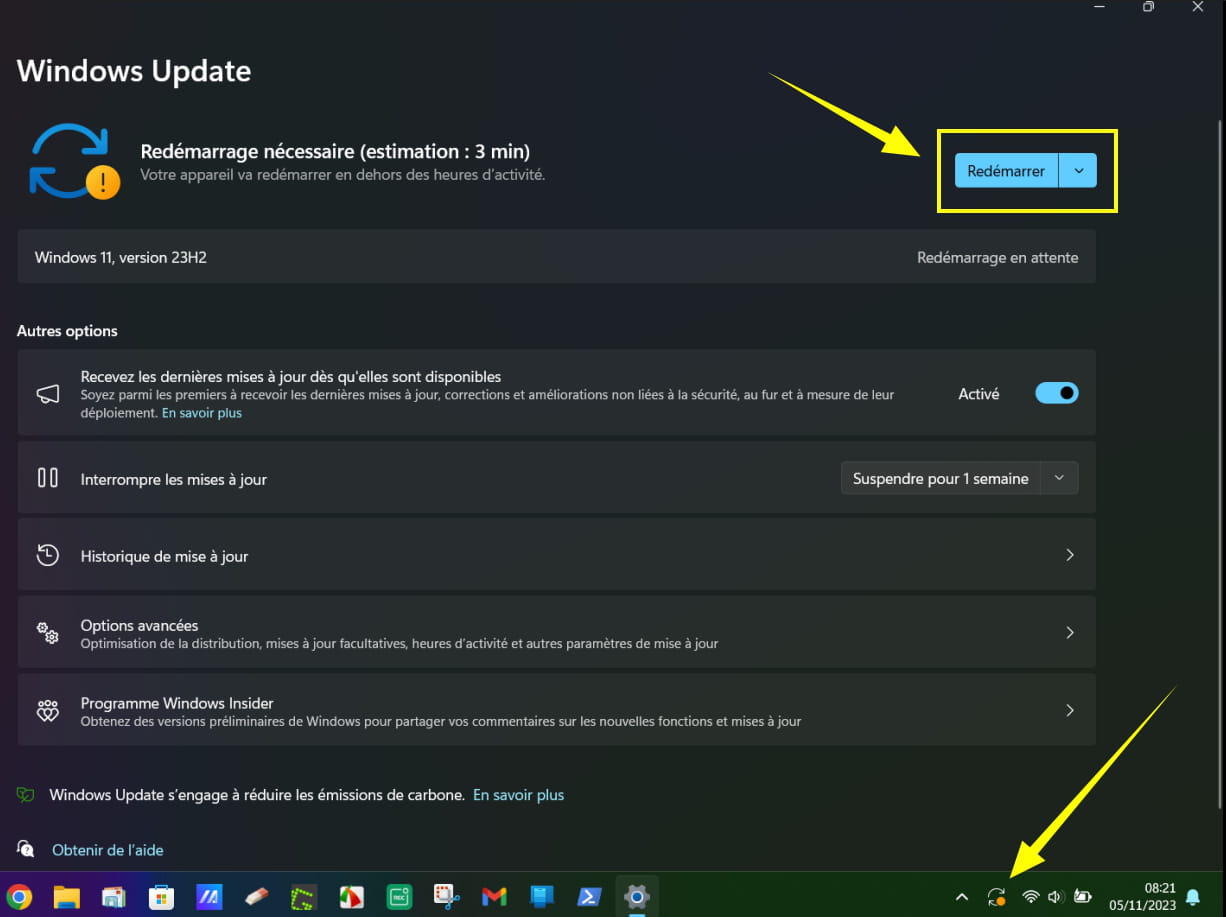Open the Wi-Fi network tray icon
This screenshot has height=917, width=1226.
tap(1031, 897)
